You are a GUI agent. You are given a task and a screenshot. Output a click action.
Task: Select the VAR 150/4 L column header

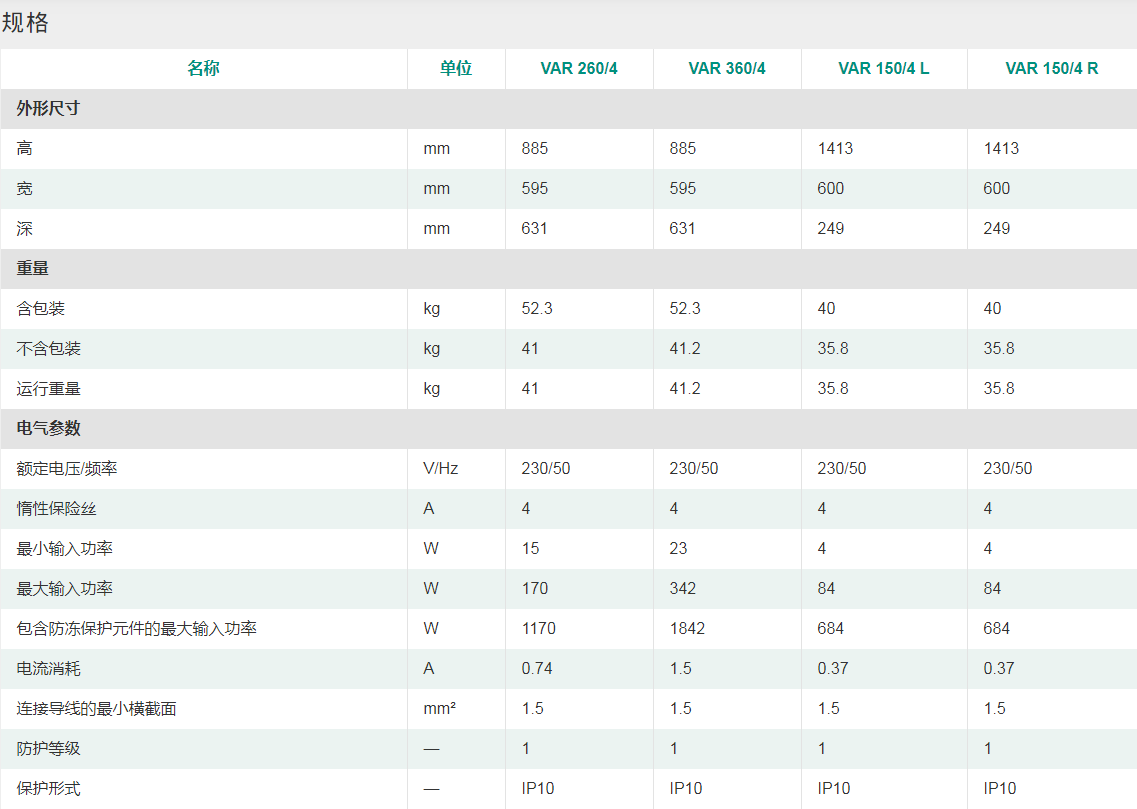click(x=884, y=69)
